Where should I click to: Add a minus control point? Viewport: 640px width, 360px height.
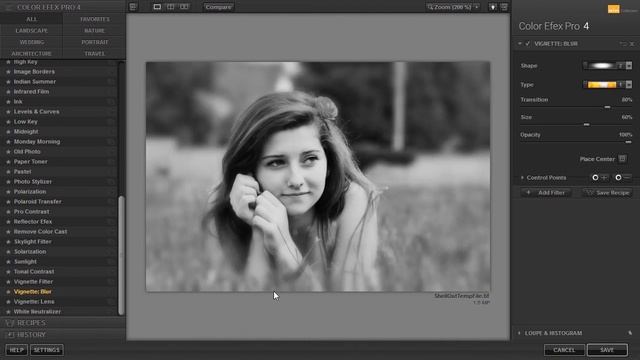623,178
